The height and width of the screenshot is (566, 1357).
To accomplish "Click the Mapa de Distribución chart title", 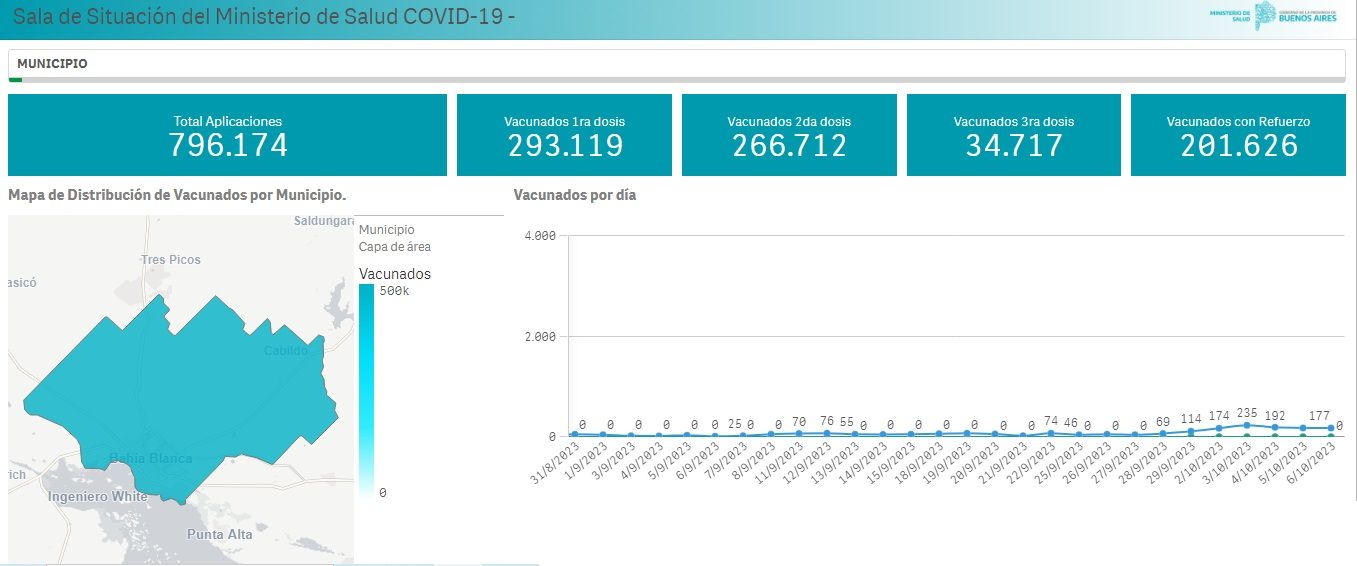I will 177,194.
